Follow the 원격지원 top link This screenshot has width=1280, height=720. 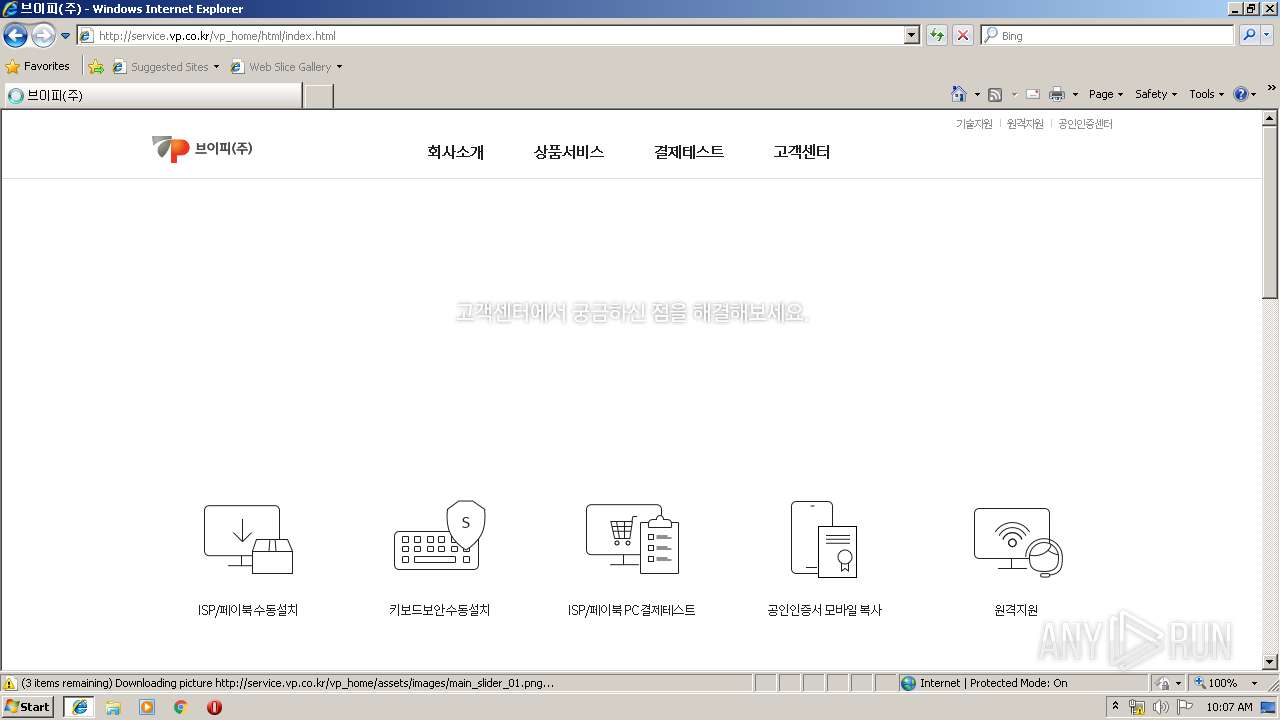(1025, 124)
